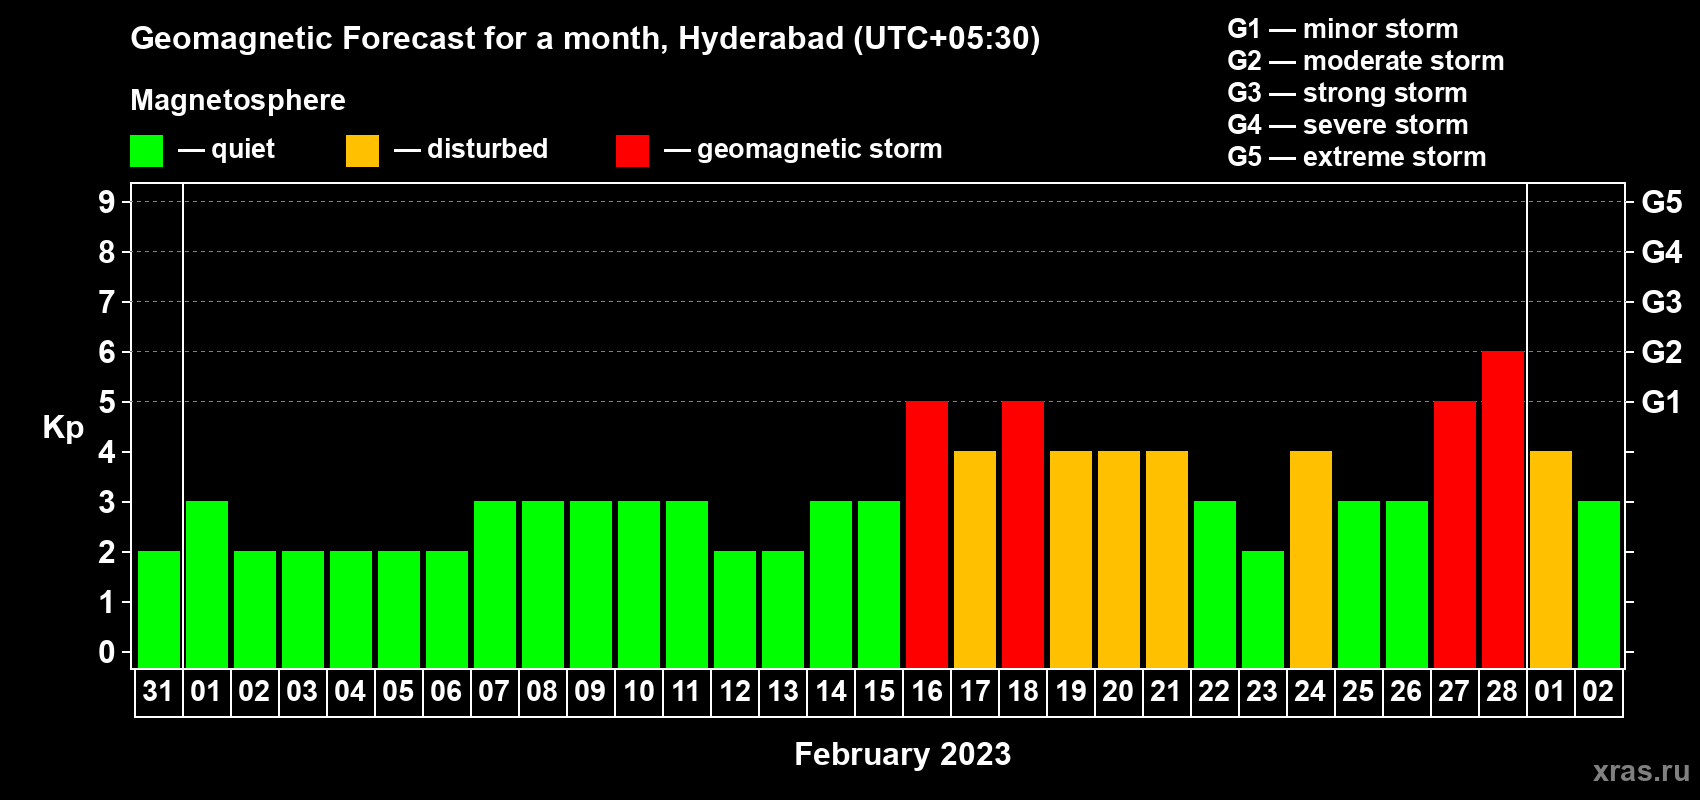The height and width of the screenshot is (800, 1700).
Task: Click the G4 label on right axis
Action: (x=1662, y=252)
